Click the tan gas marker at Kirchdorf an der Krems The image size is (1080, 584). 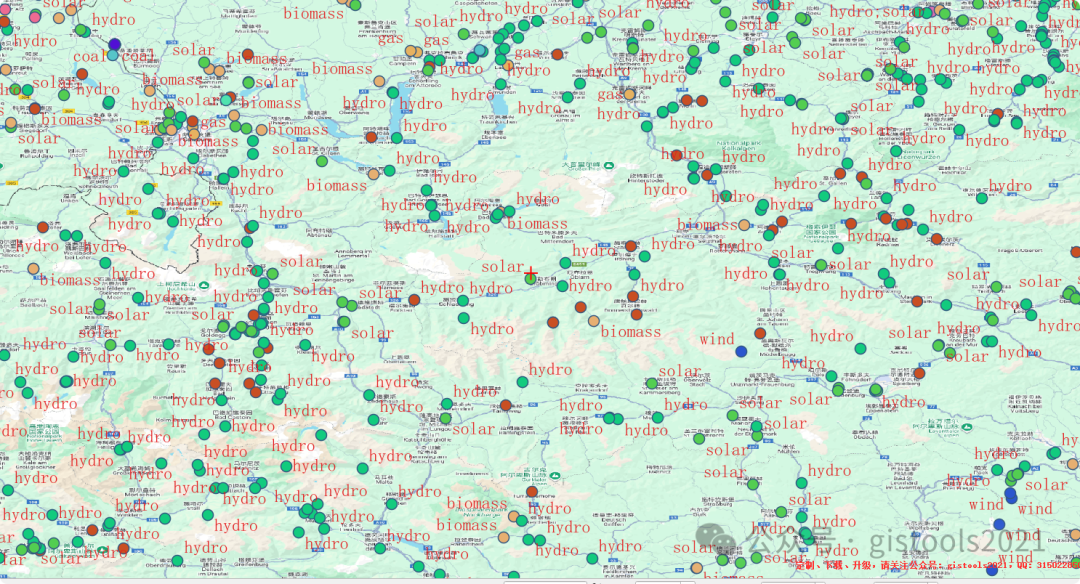630,94
